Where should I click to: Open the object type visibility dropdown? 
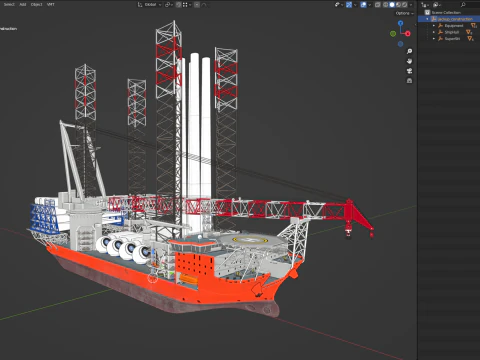coord(339,5)
